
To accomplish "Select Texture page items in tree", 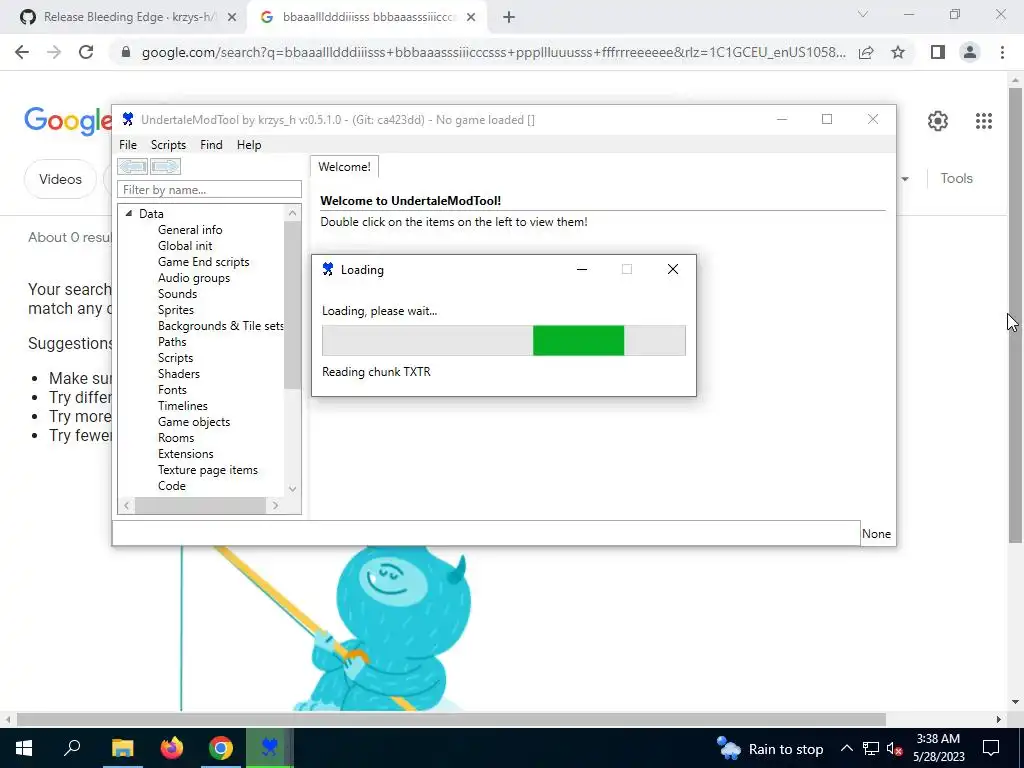I will [x=208, y=470].
